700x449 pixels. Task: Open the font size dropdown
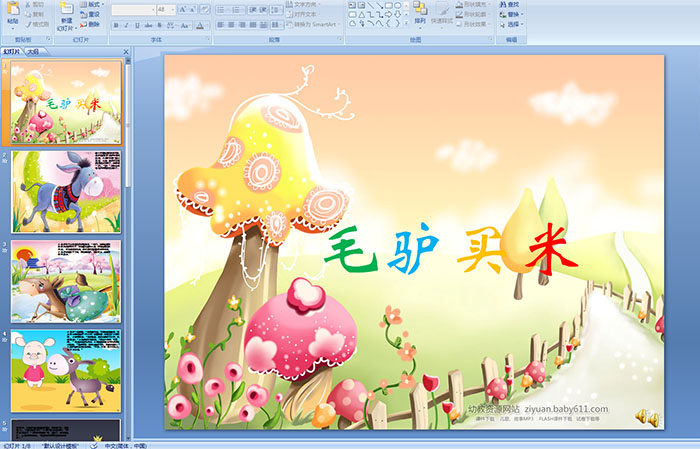[173, 9]
